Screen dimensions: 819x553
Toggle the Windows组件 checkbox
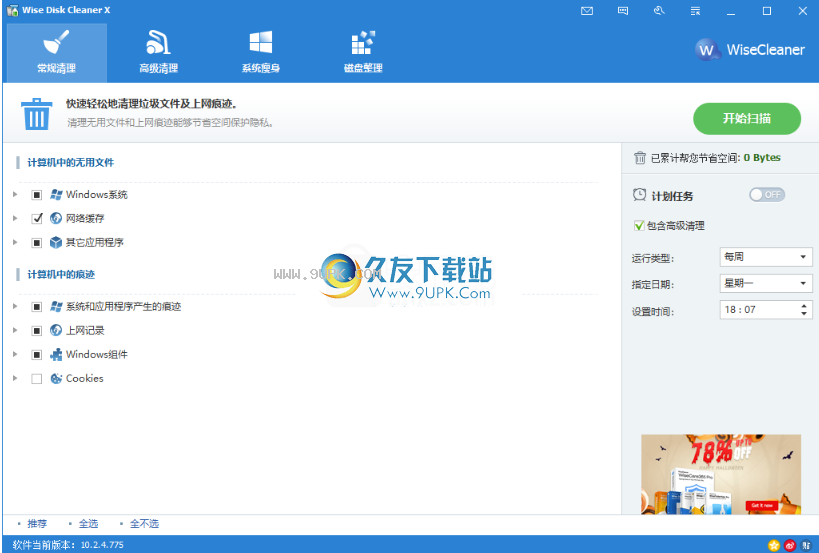click(37, 355)
